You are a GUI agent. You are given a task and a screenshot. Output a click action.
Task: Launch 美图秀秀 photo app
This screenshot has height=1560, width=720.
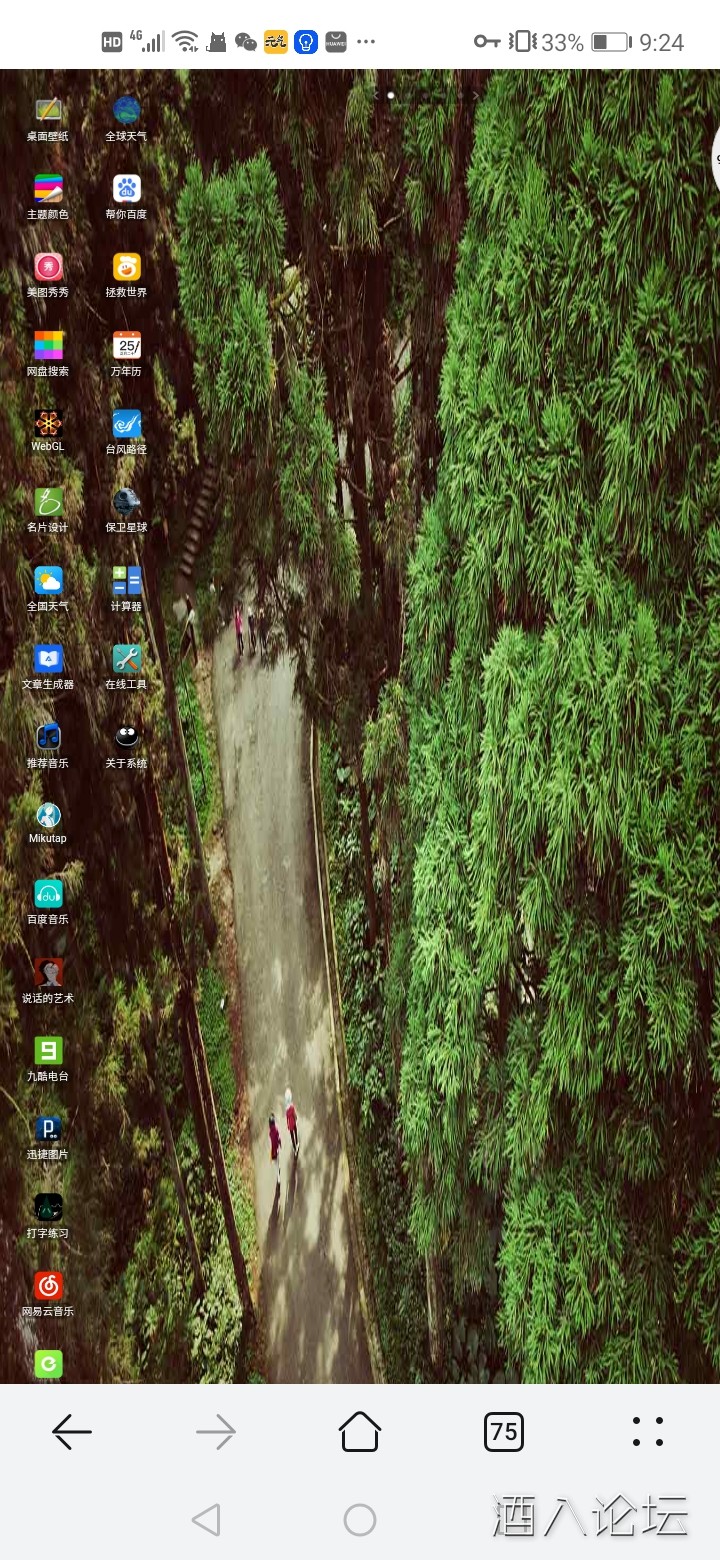tap(48, 267)
